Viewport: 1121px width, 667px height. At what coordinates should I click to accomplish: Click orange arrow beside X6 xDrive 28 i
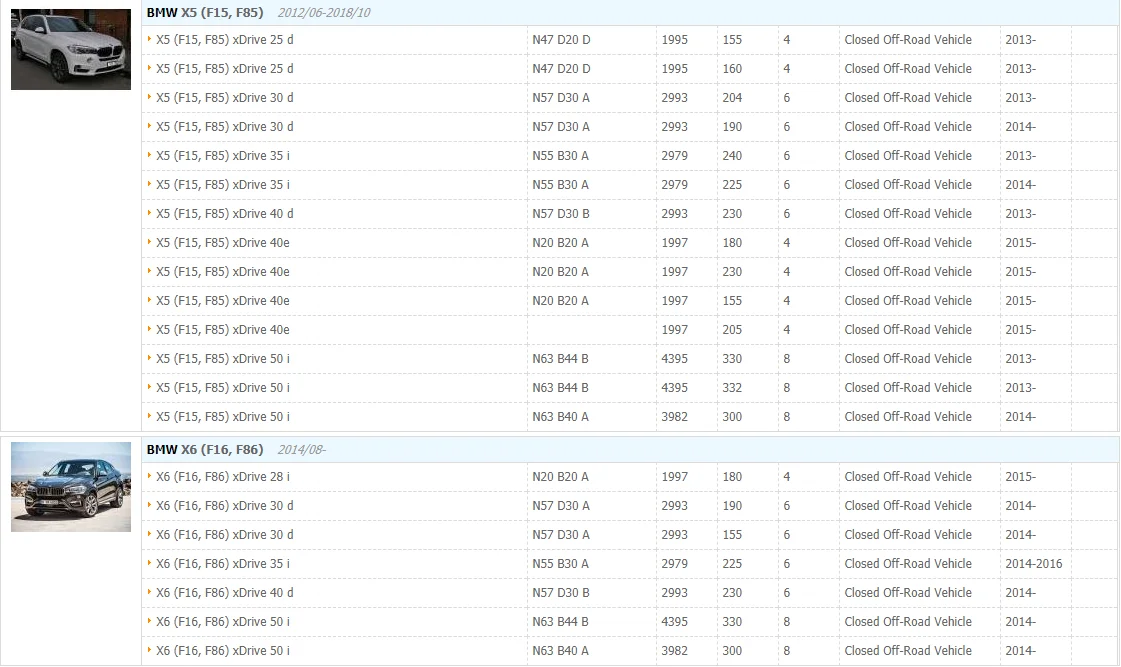149,476
